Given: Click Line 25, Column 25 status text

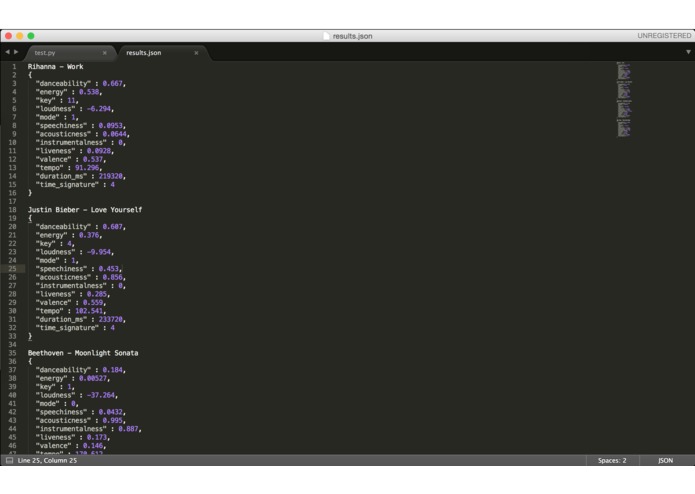Looking at the screenshot, I should click(47, 460).
